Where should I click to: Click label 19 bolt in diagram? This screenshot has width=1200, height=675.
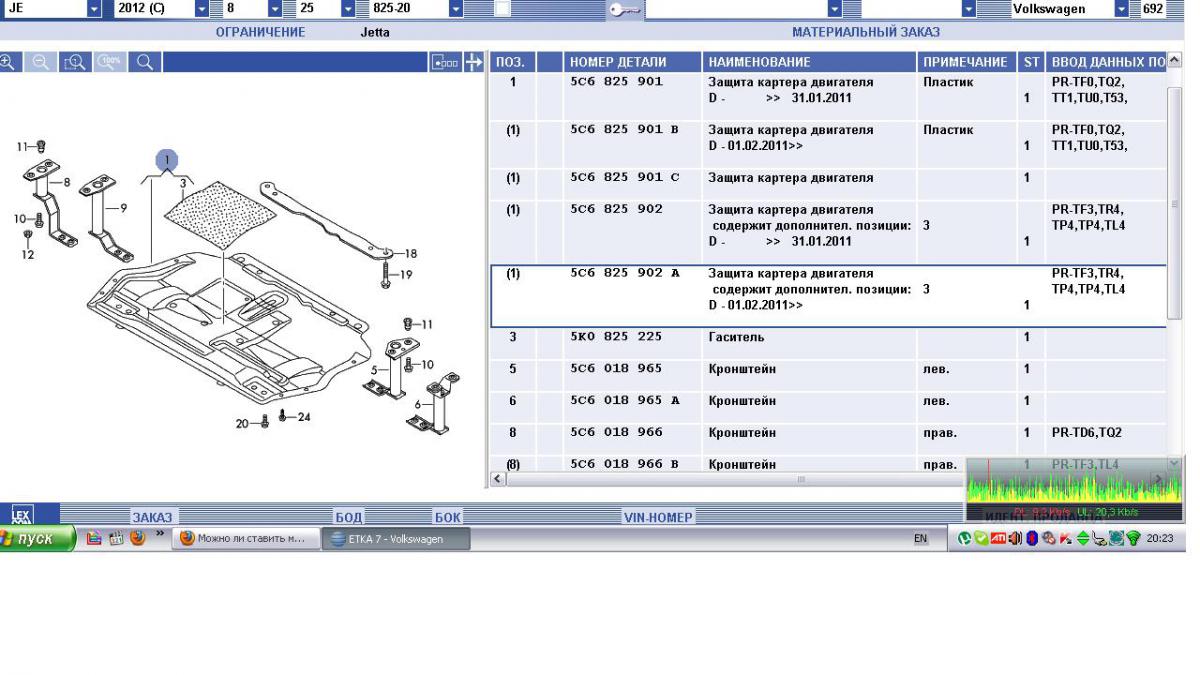click(404, 274)
